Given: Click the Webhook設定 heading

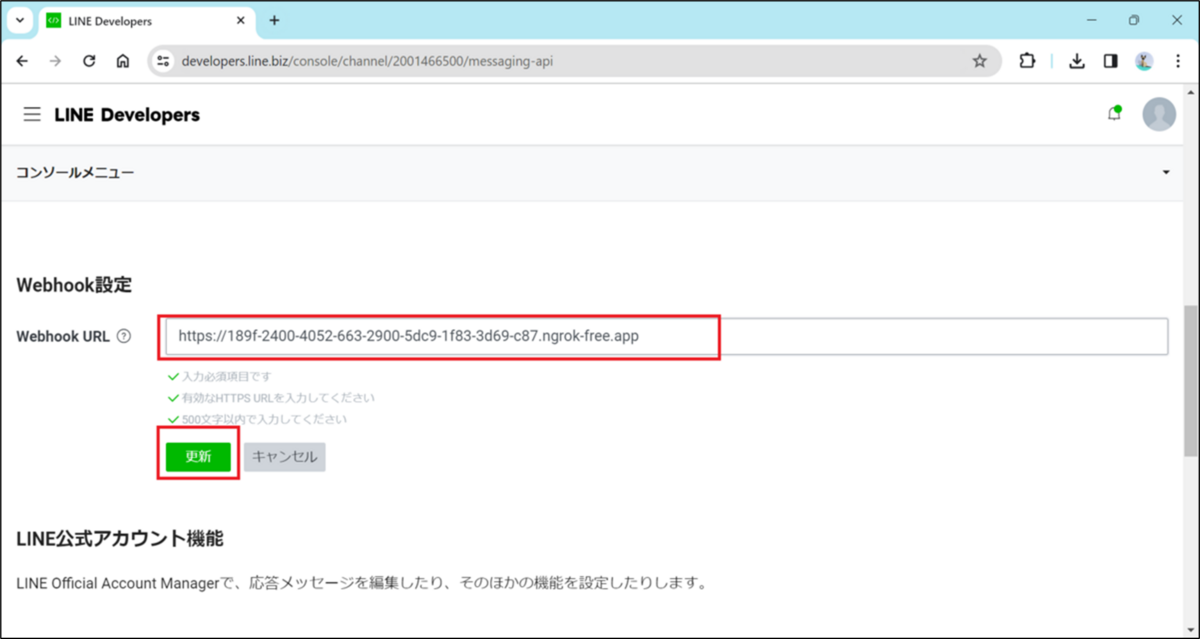Looking at the screenshot, I should 74,285.
